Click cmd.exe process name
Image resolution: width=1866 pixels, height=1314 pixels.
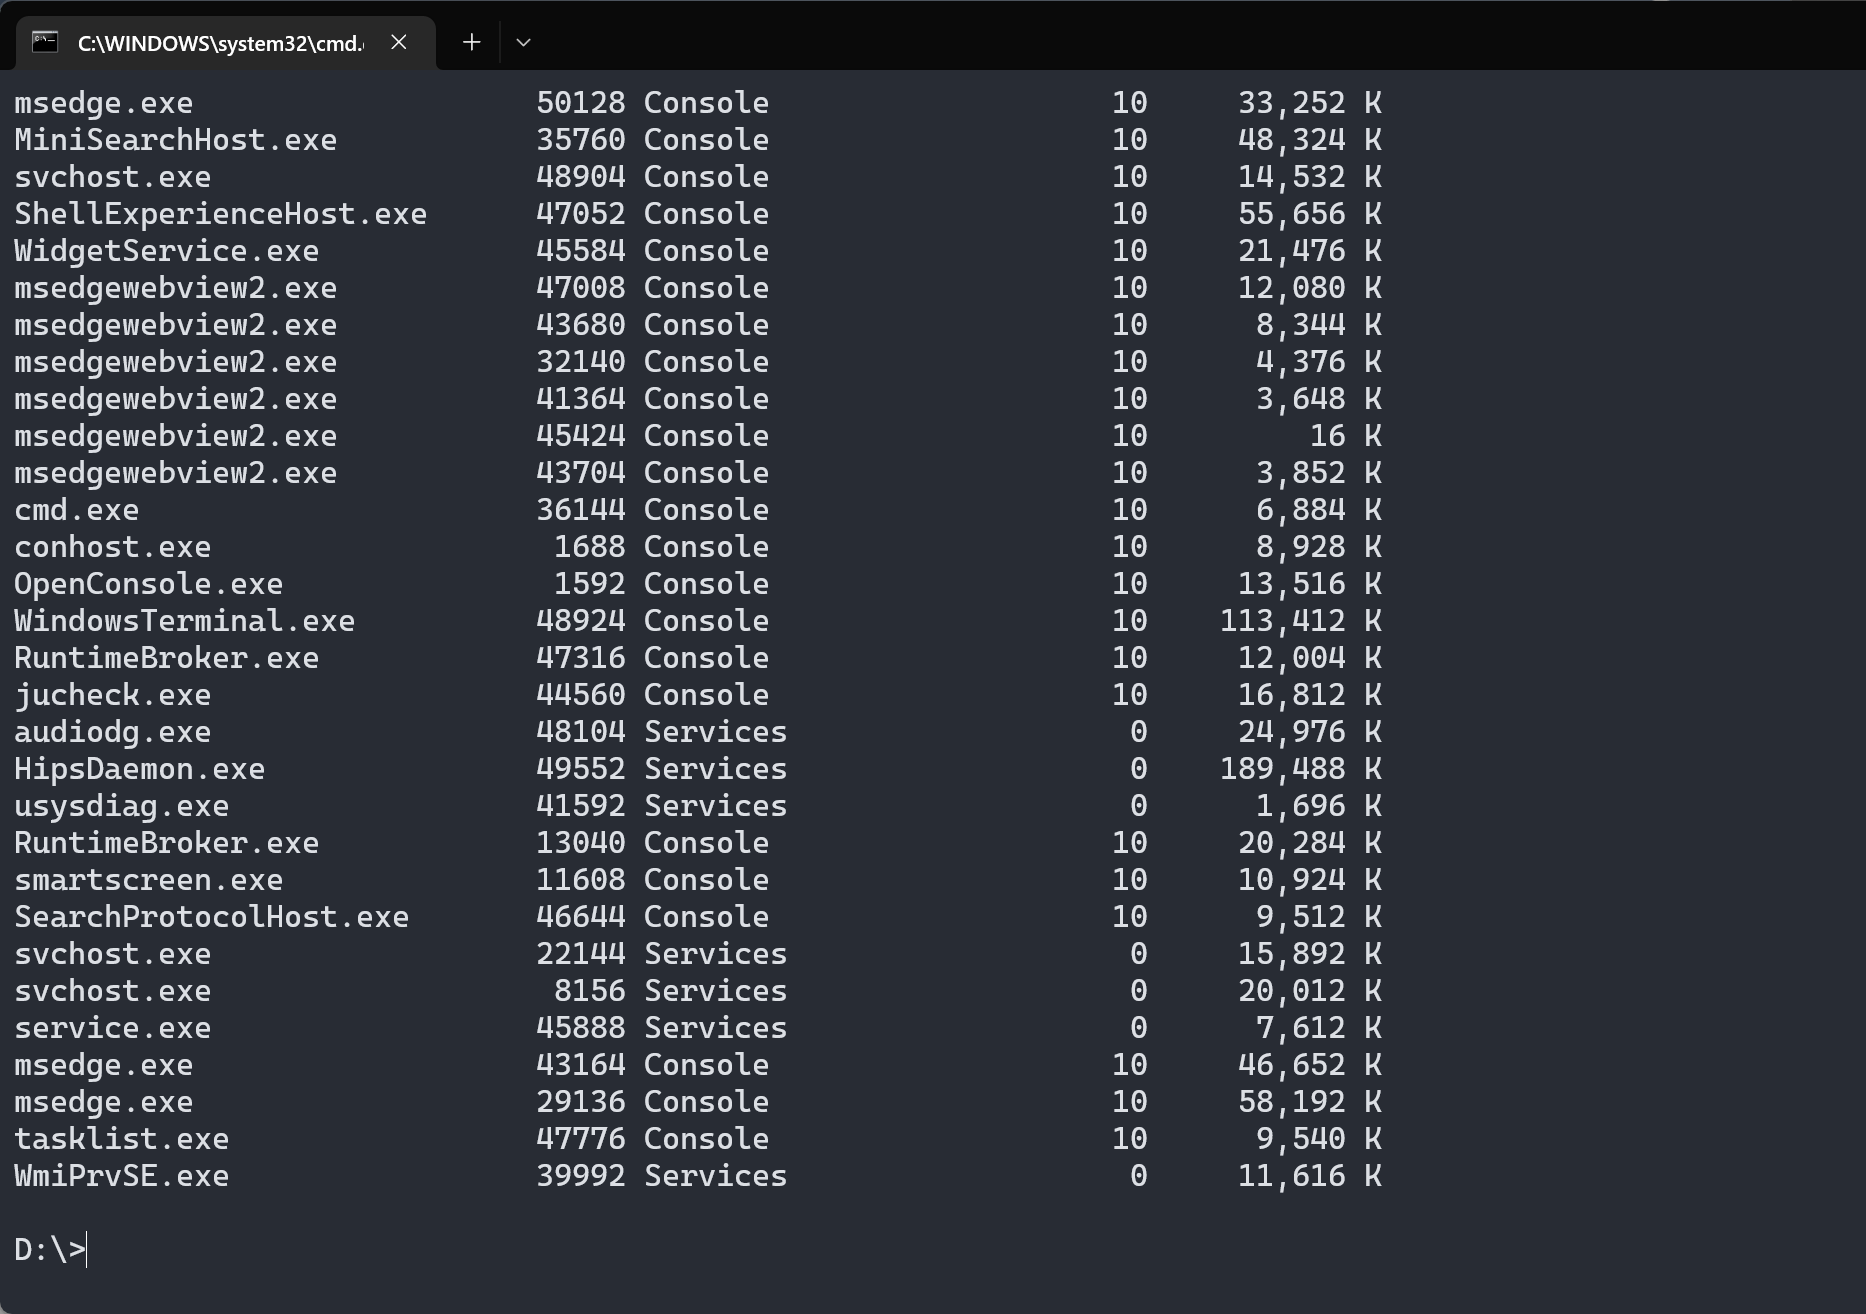point(77,510)
